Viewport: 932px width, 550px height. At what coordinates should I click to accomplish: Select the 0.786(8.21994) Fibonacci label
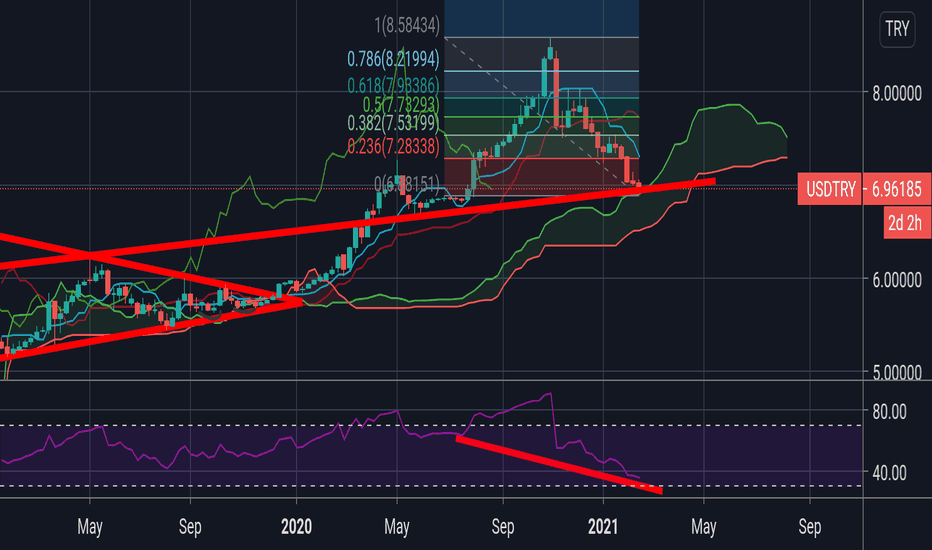pos(393,59)
